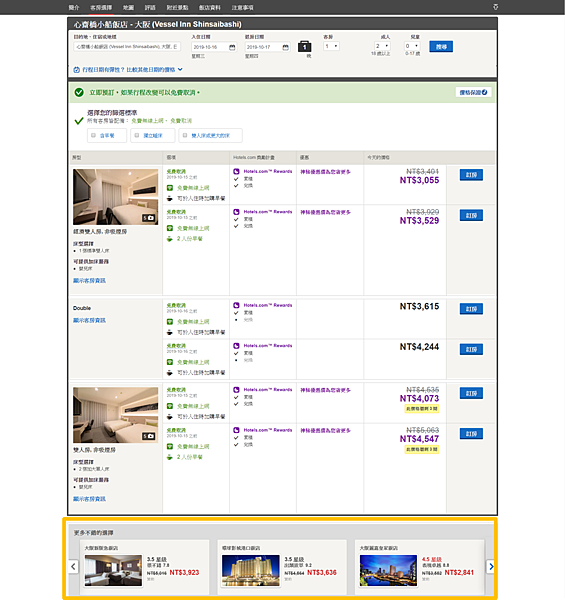Click the camera icon on twin room photo
This screenshot has height=600, width=565.
click(x=149, y=436)
